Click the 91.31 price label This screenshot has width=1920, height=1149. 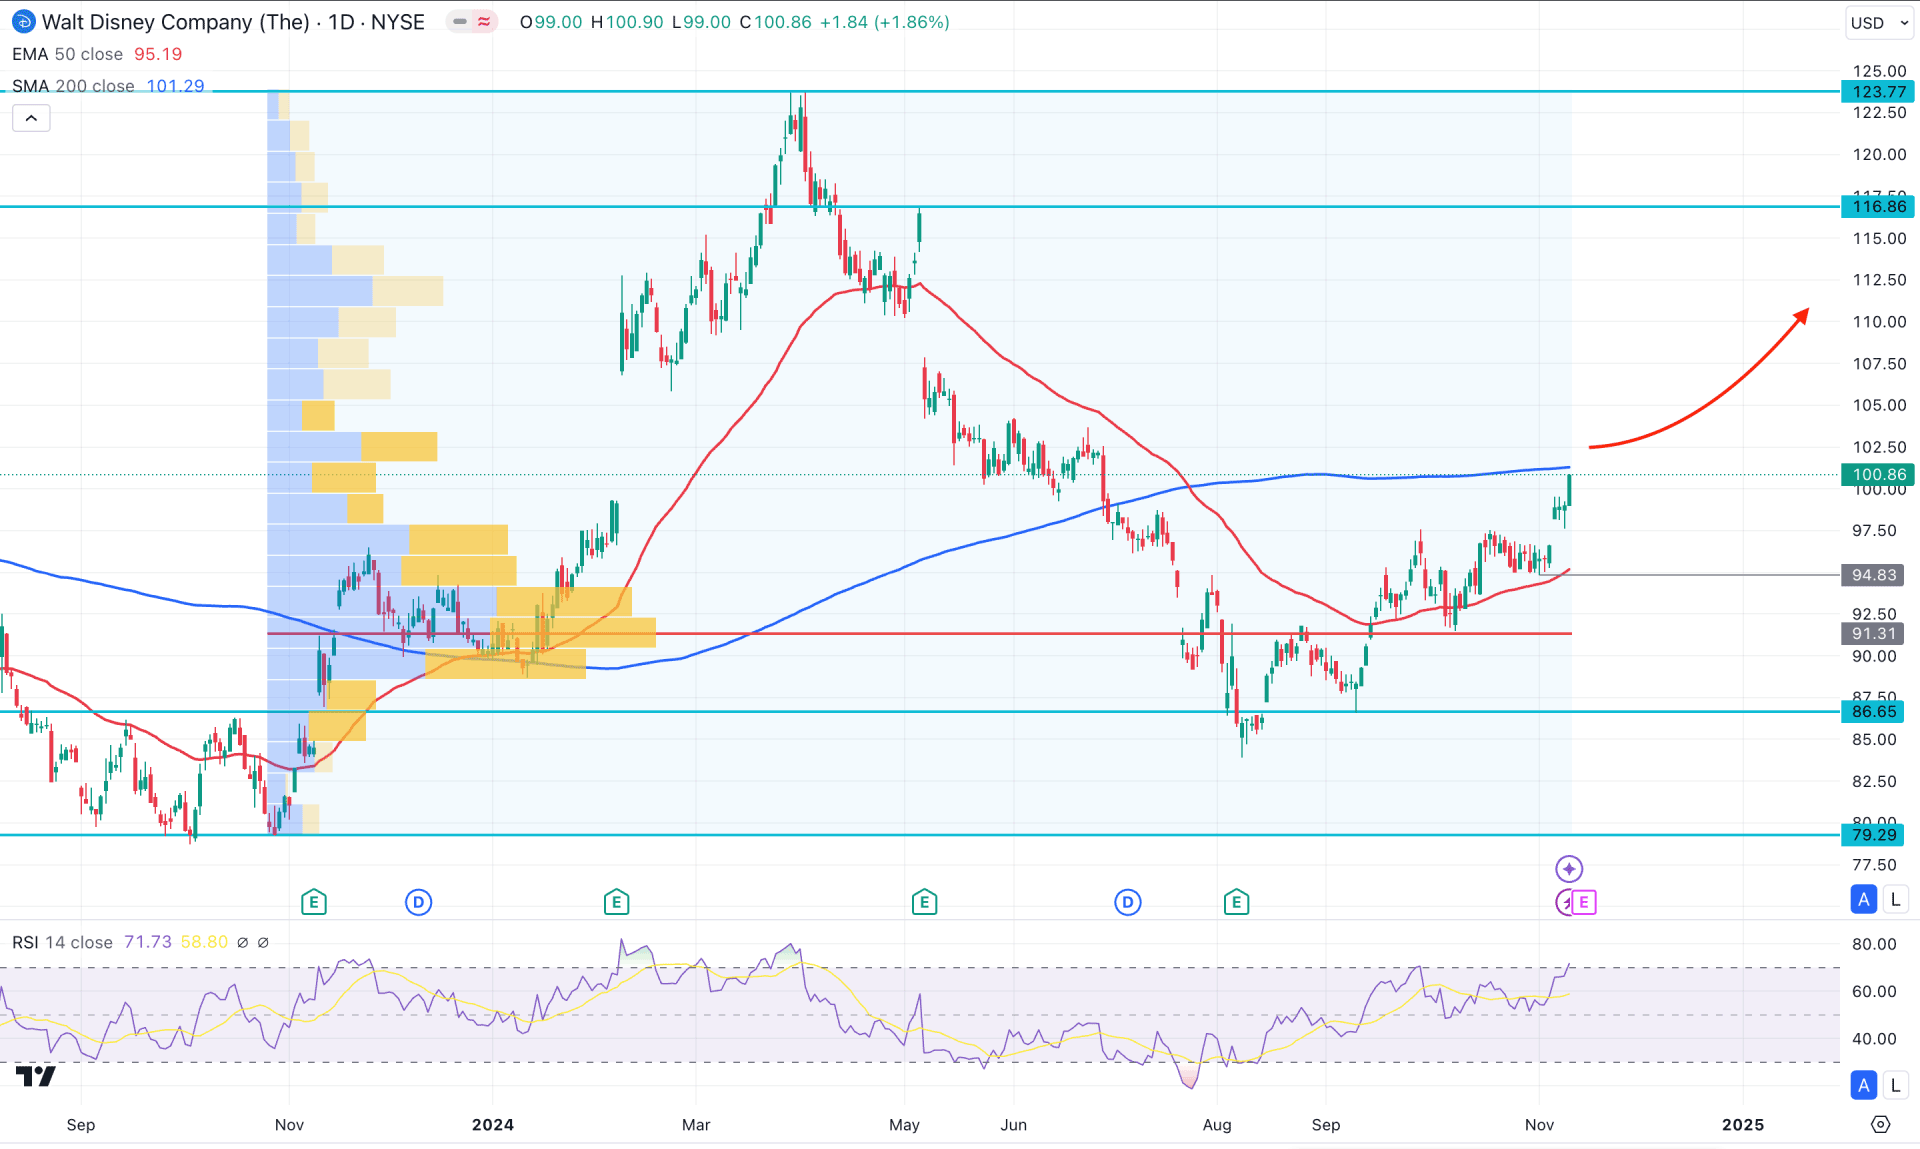point(1873,633)
